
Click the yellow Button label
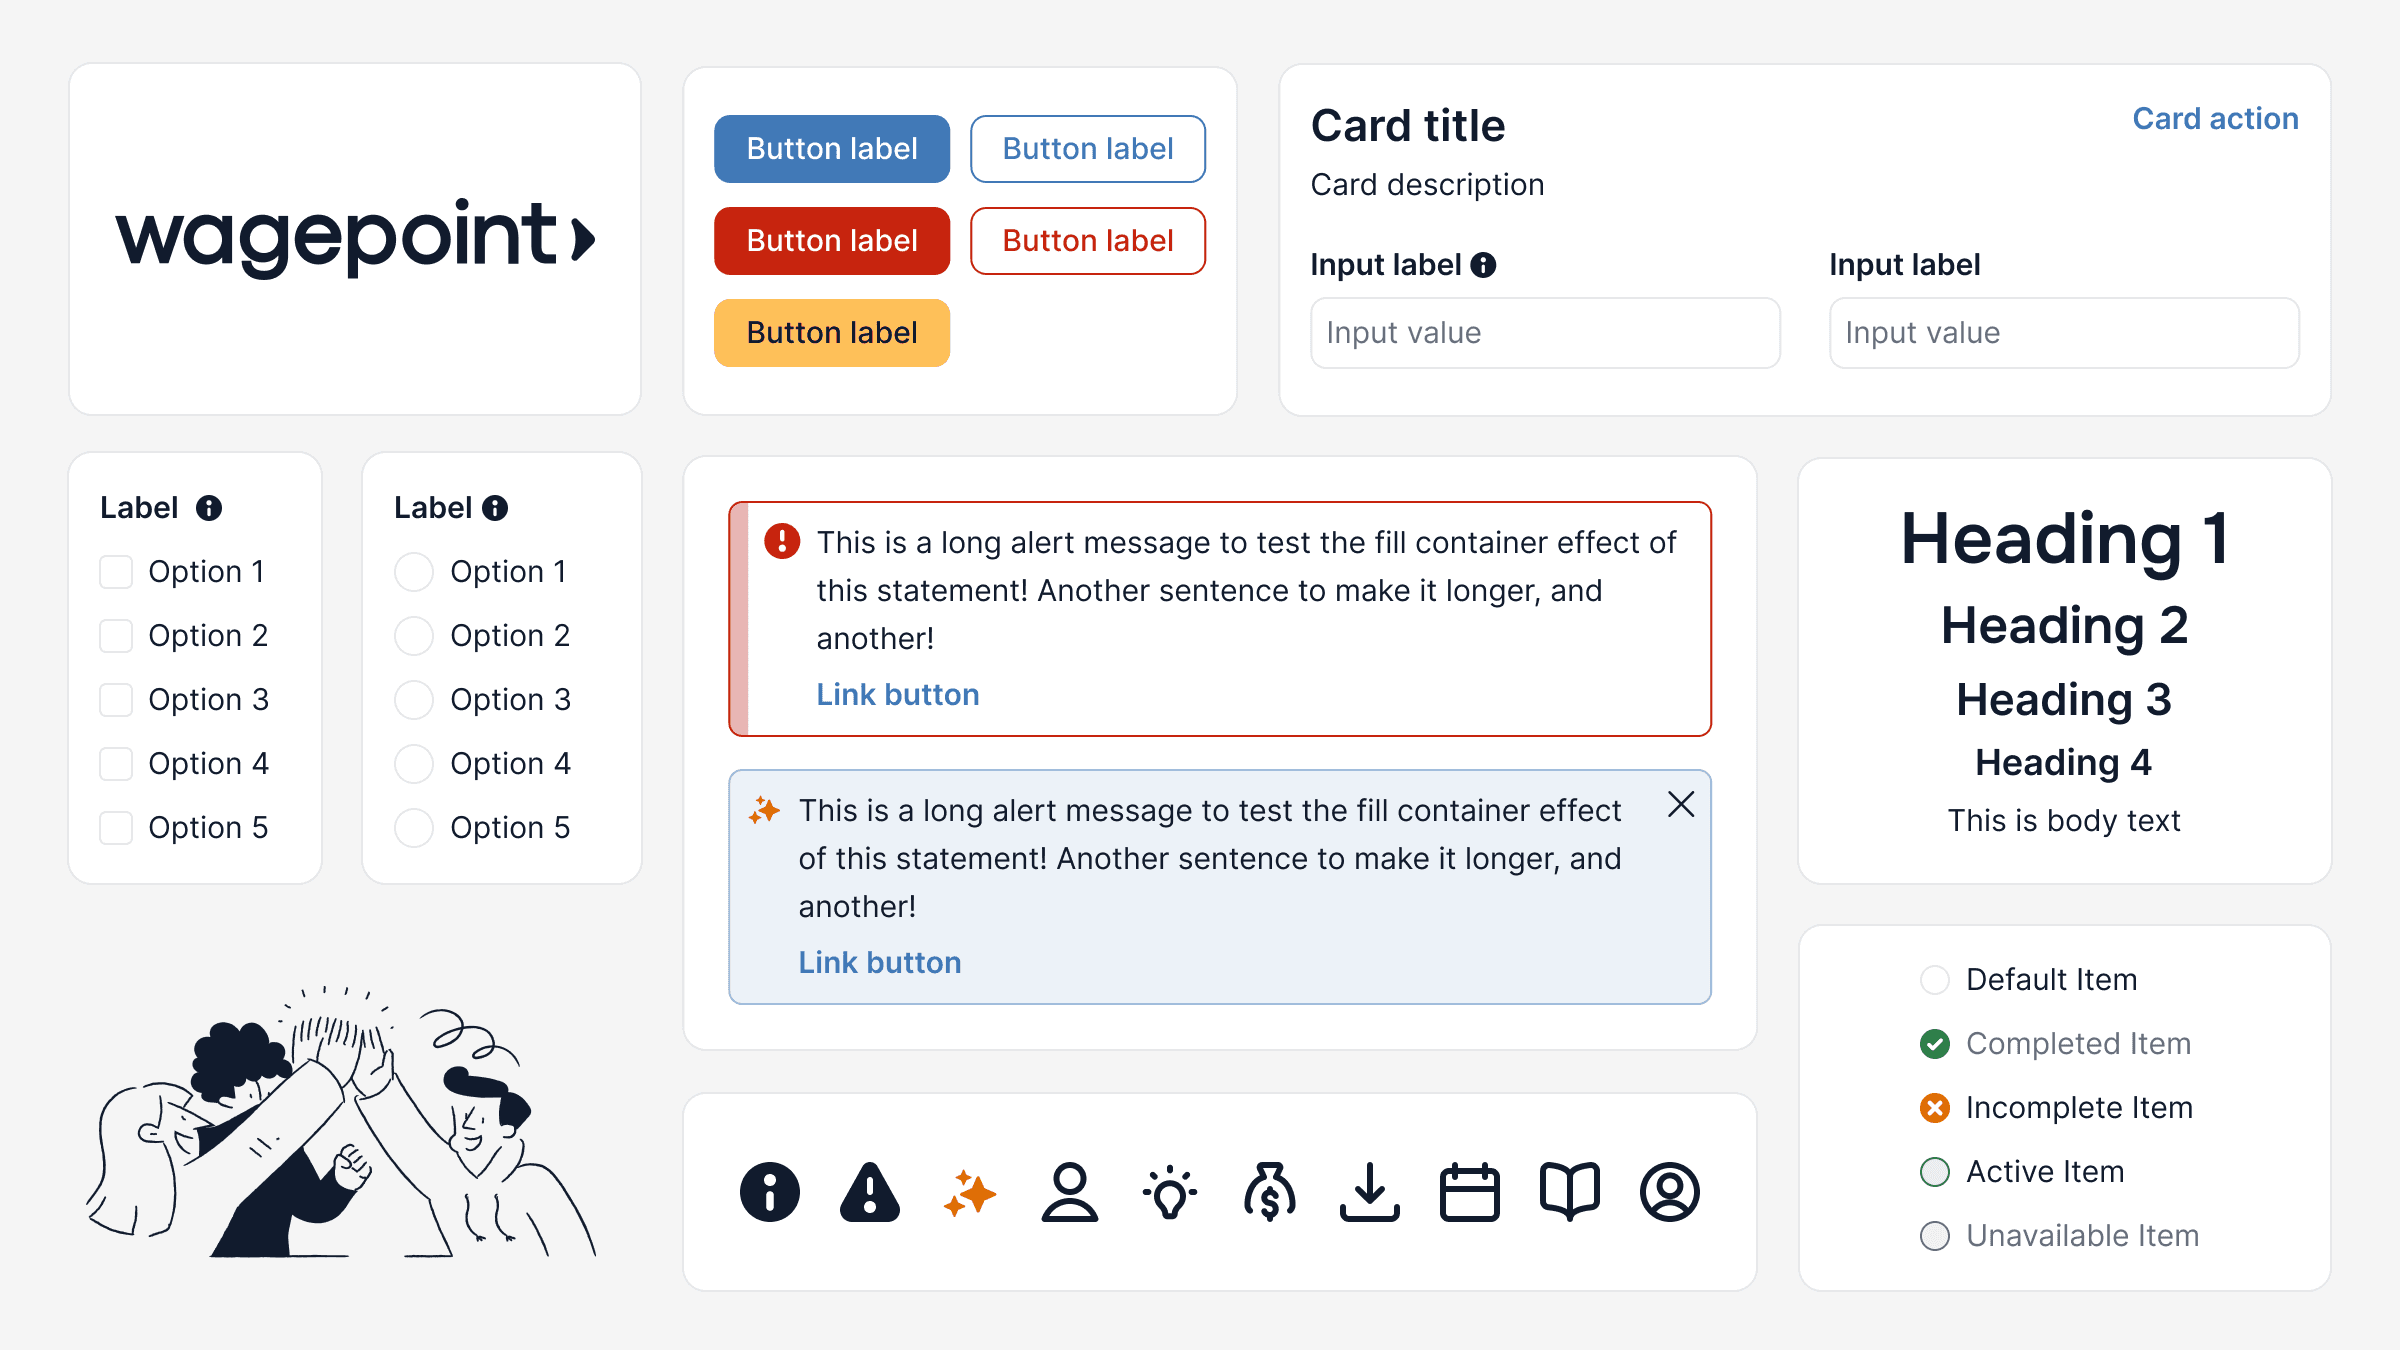(x=832, y=333)
